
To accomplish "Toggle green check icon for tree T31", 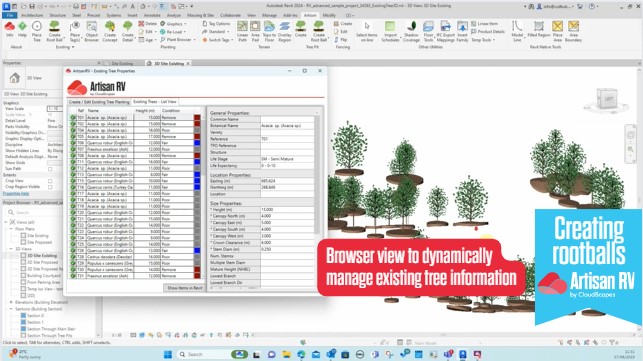I will tap(73, 276).
